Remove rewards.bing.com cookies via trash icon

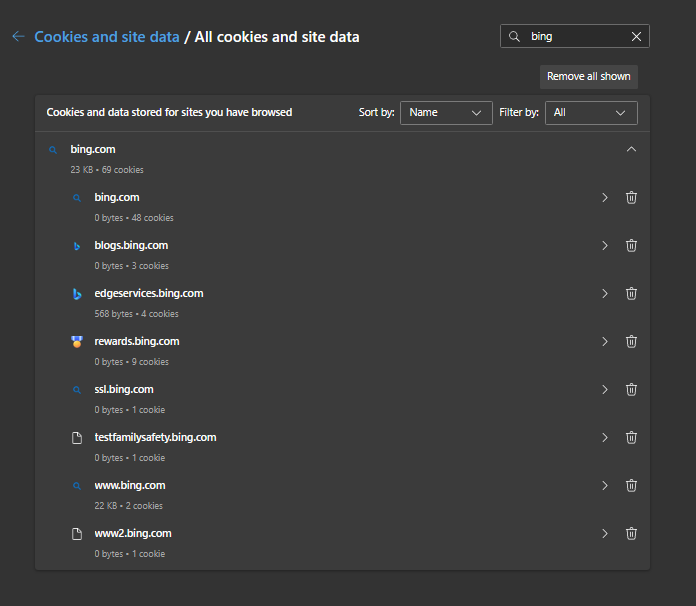(631, 342)
